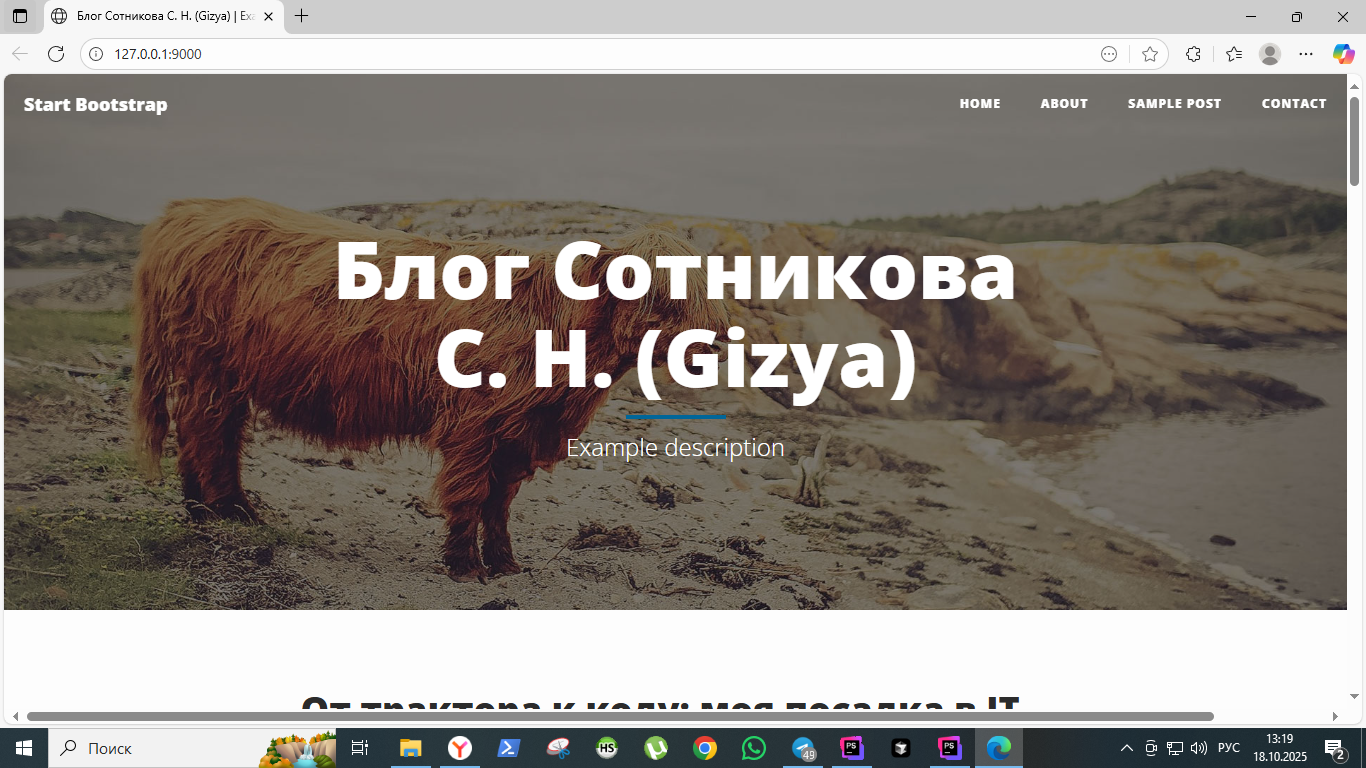
Task: View site information icon in address bar
Action: pyautogui.click(x=96, y=54)
